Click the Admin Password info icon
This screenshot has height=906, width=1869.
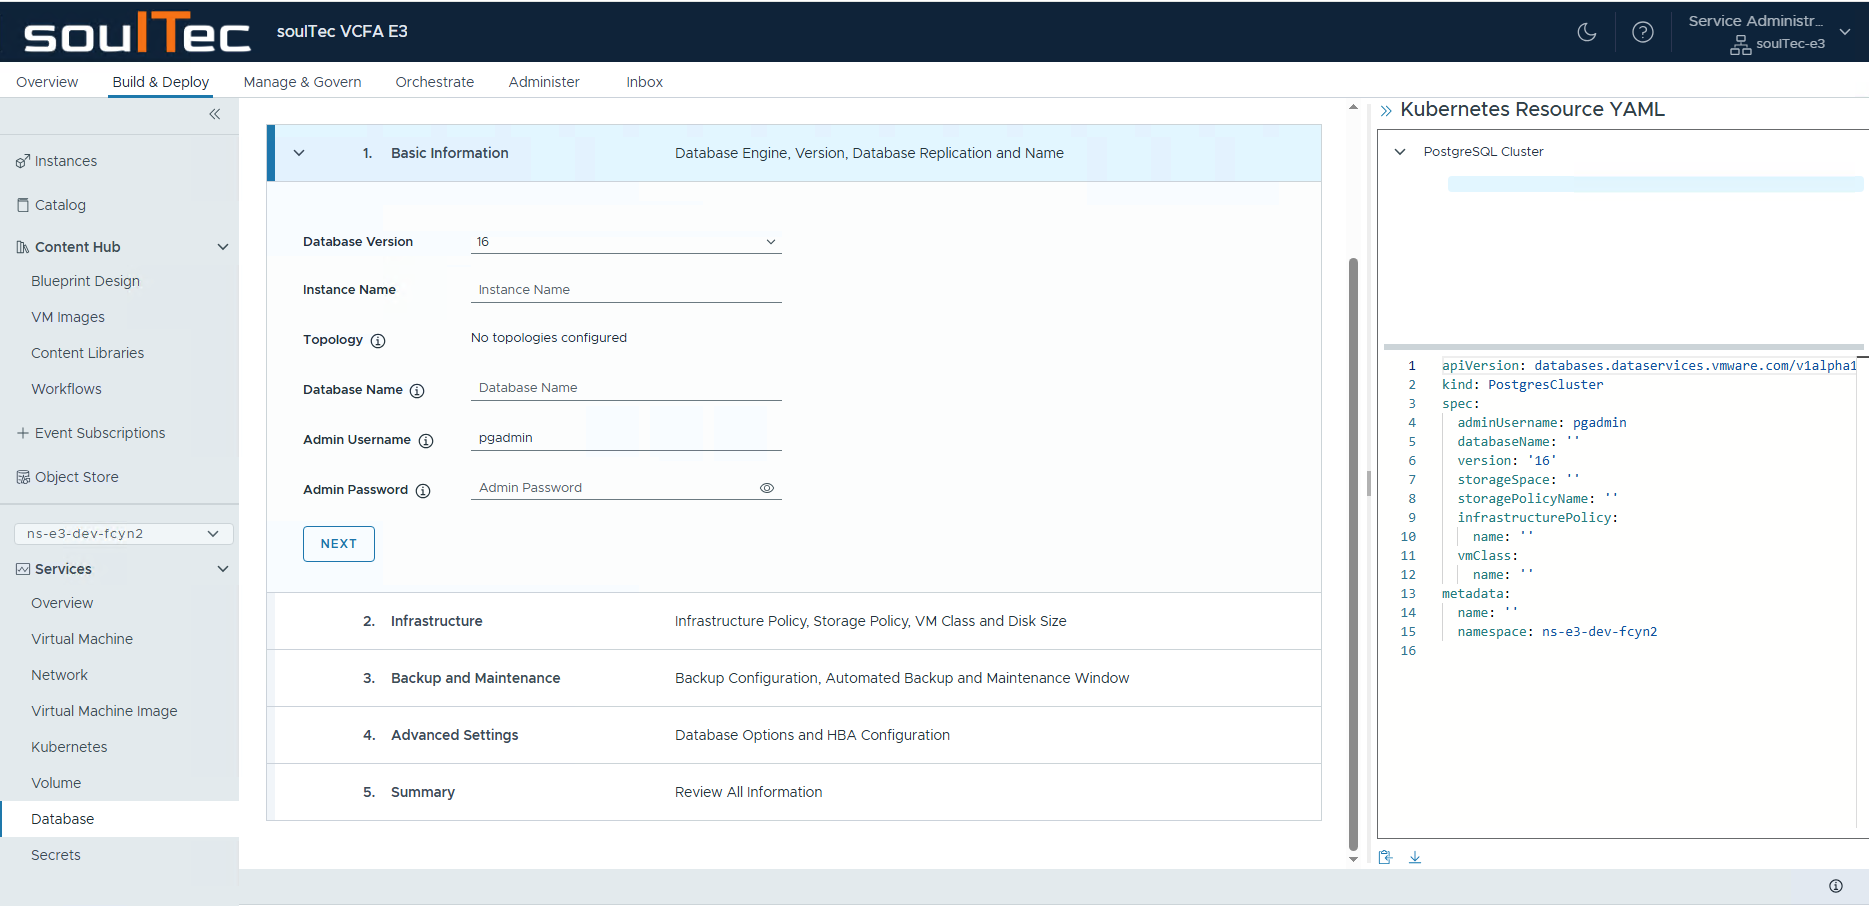pos(423,491)
